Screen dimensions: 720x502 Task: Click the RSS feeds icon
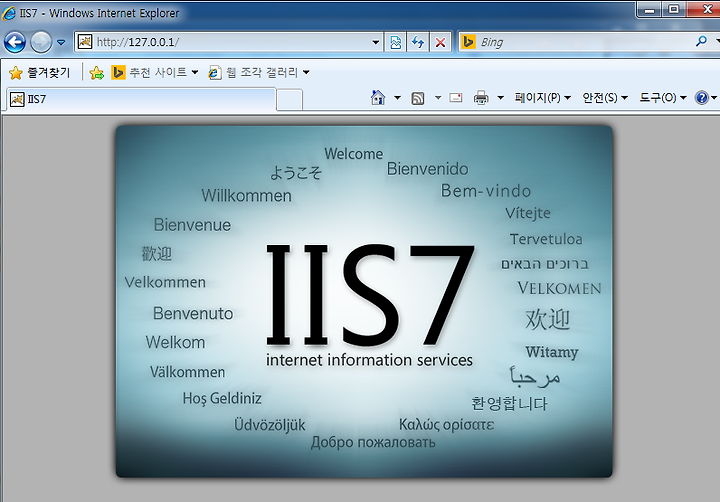tap(417, 98)
